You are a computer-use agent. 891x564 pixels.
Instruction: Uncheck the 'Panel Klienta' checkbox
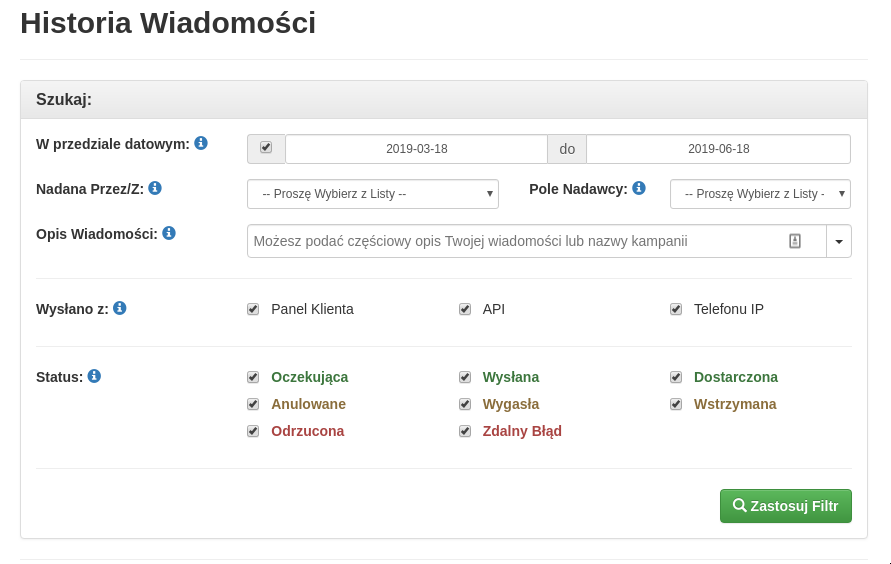253,309
